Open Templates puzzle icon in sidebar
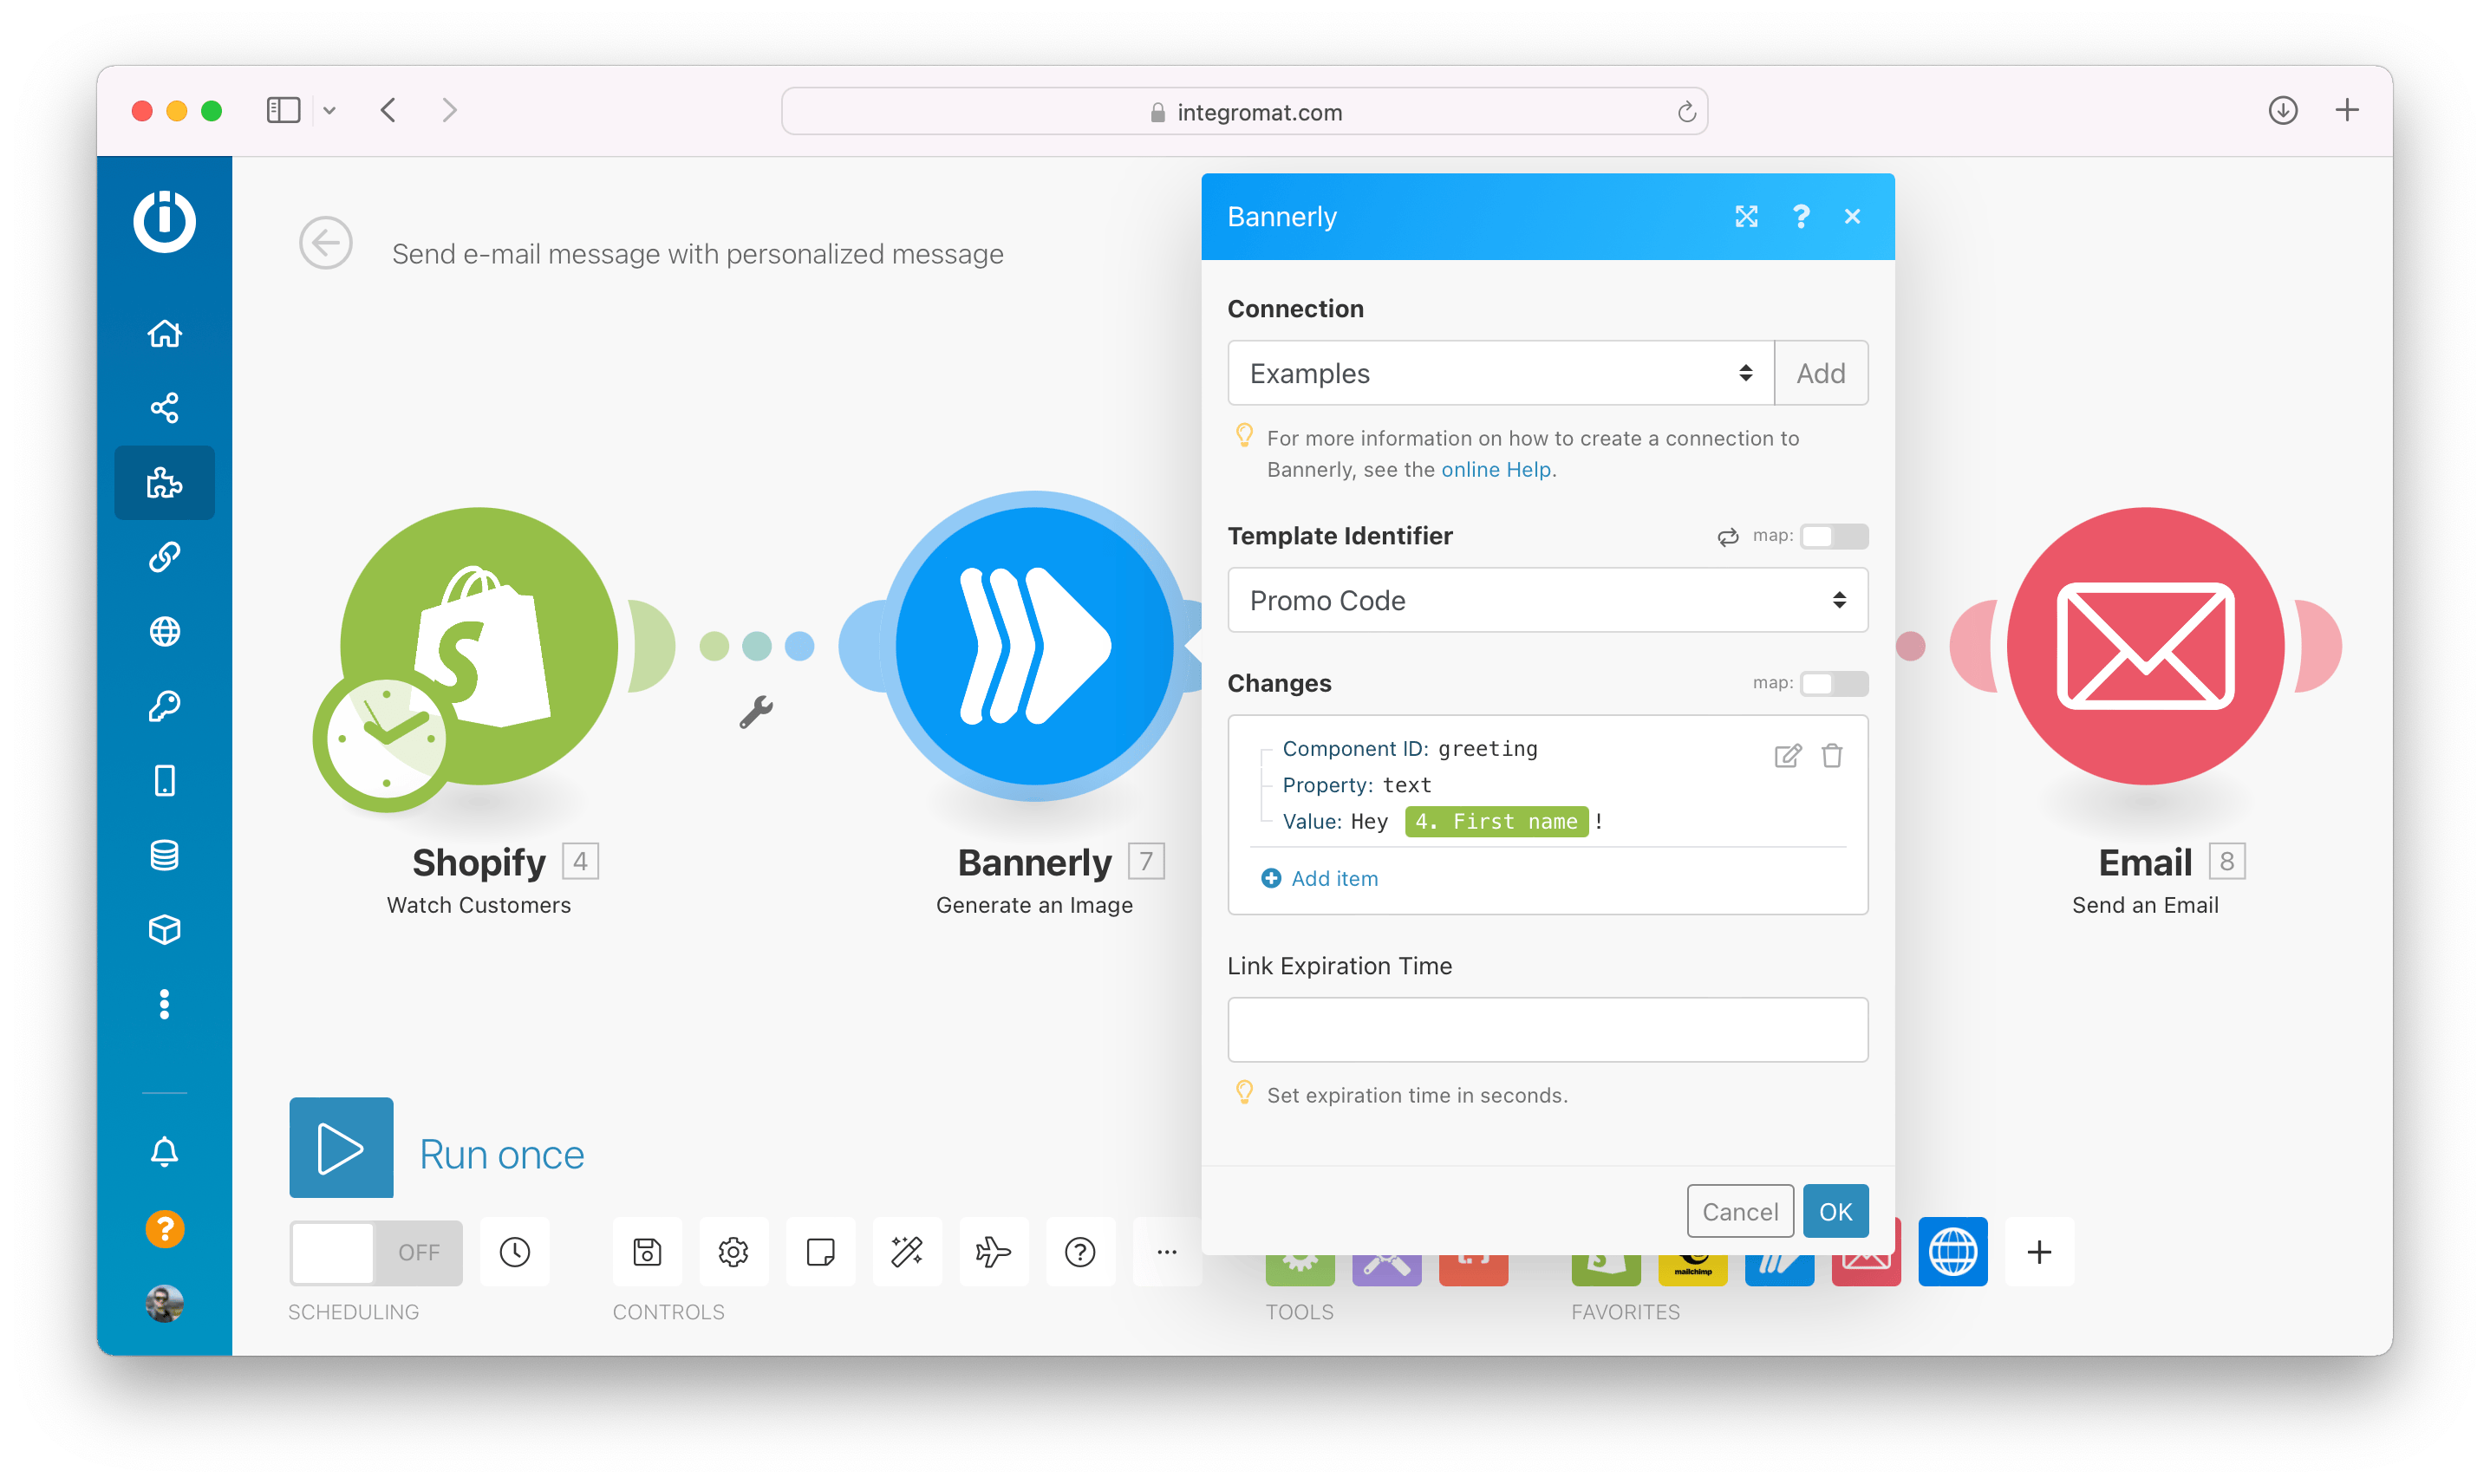 [164, 483]
